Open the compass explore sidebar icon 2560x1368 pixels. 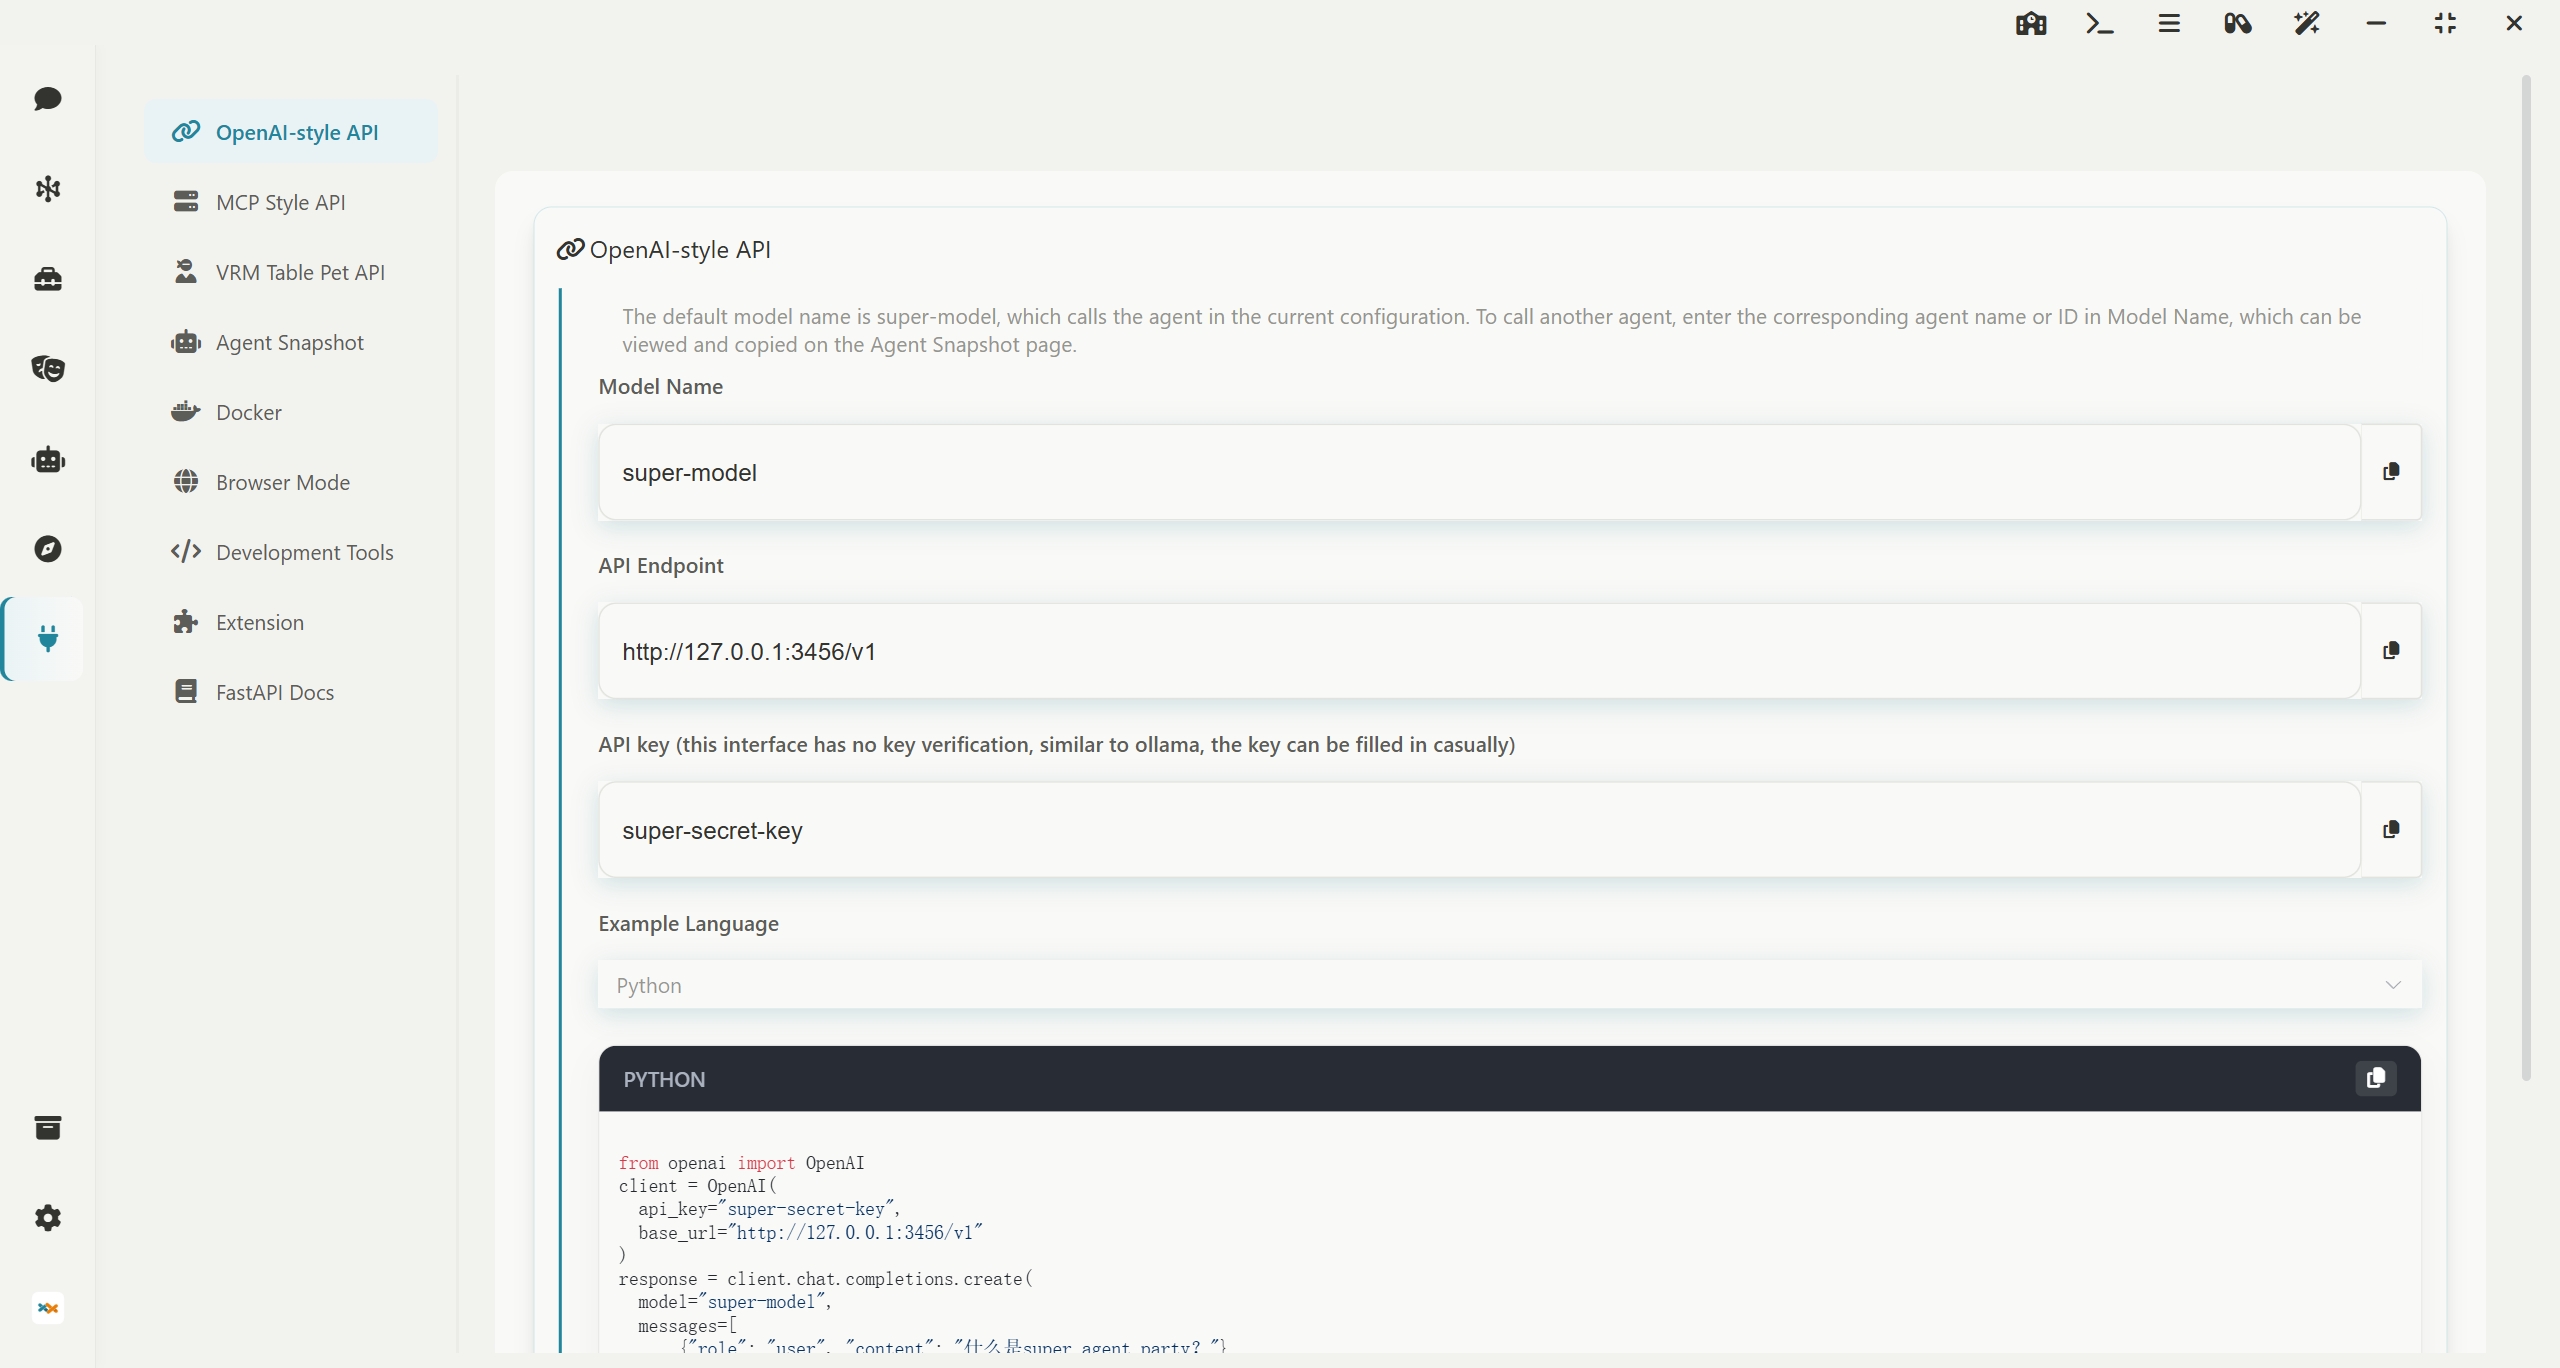(48, 549)
